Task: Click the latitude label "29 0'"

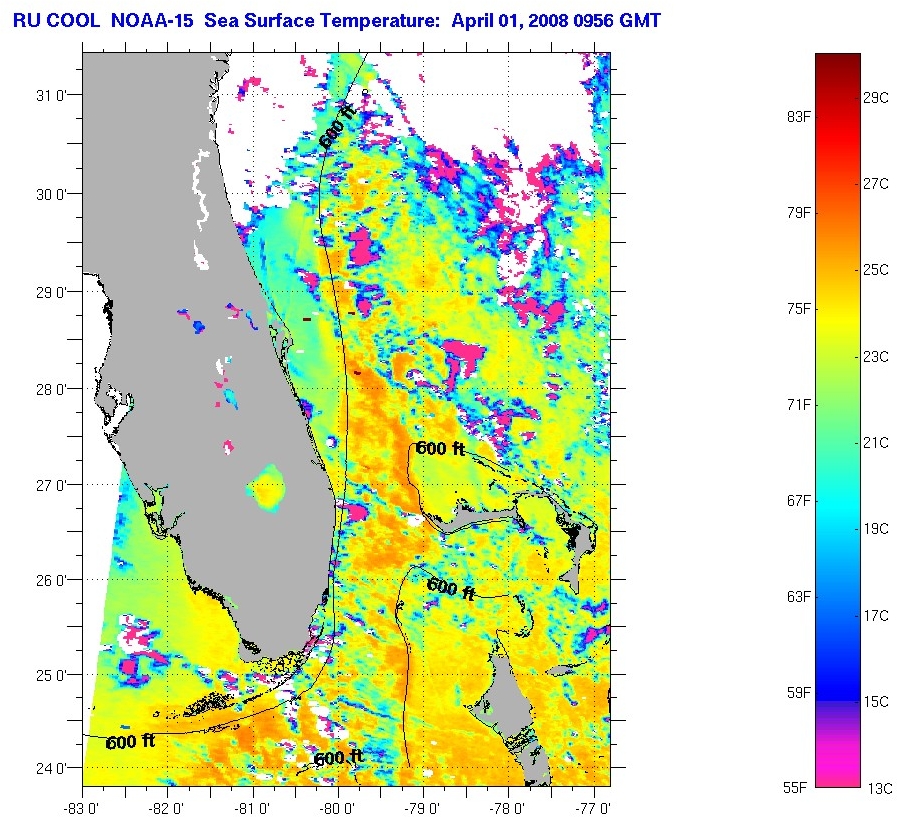Action: click(51, 292)
